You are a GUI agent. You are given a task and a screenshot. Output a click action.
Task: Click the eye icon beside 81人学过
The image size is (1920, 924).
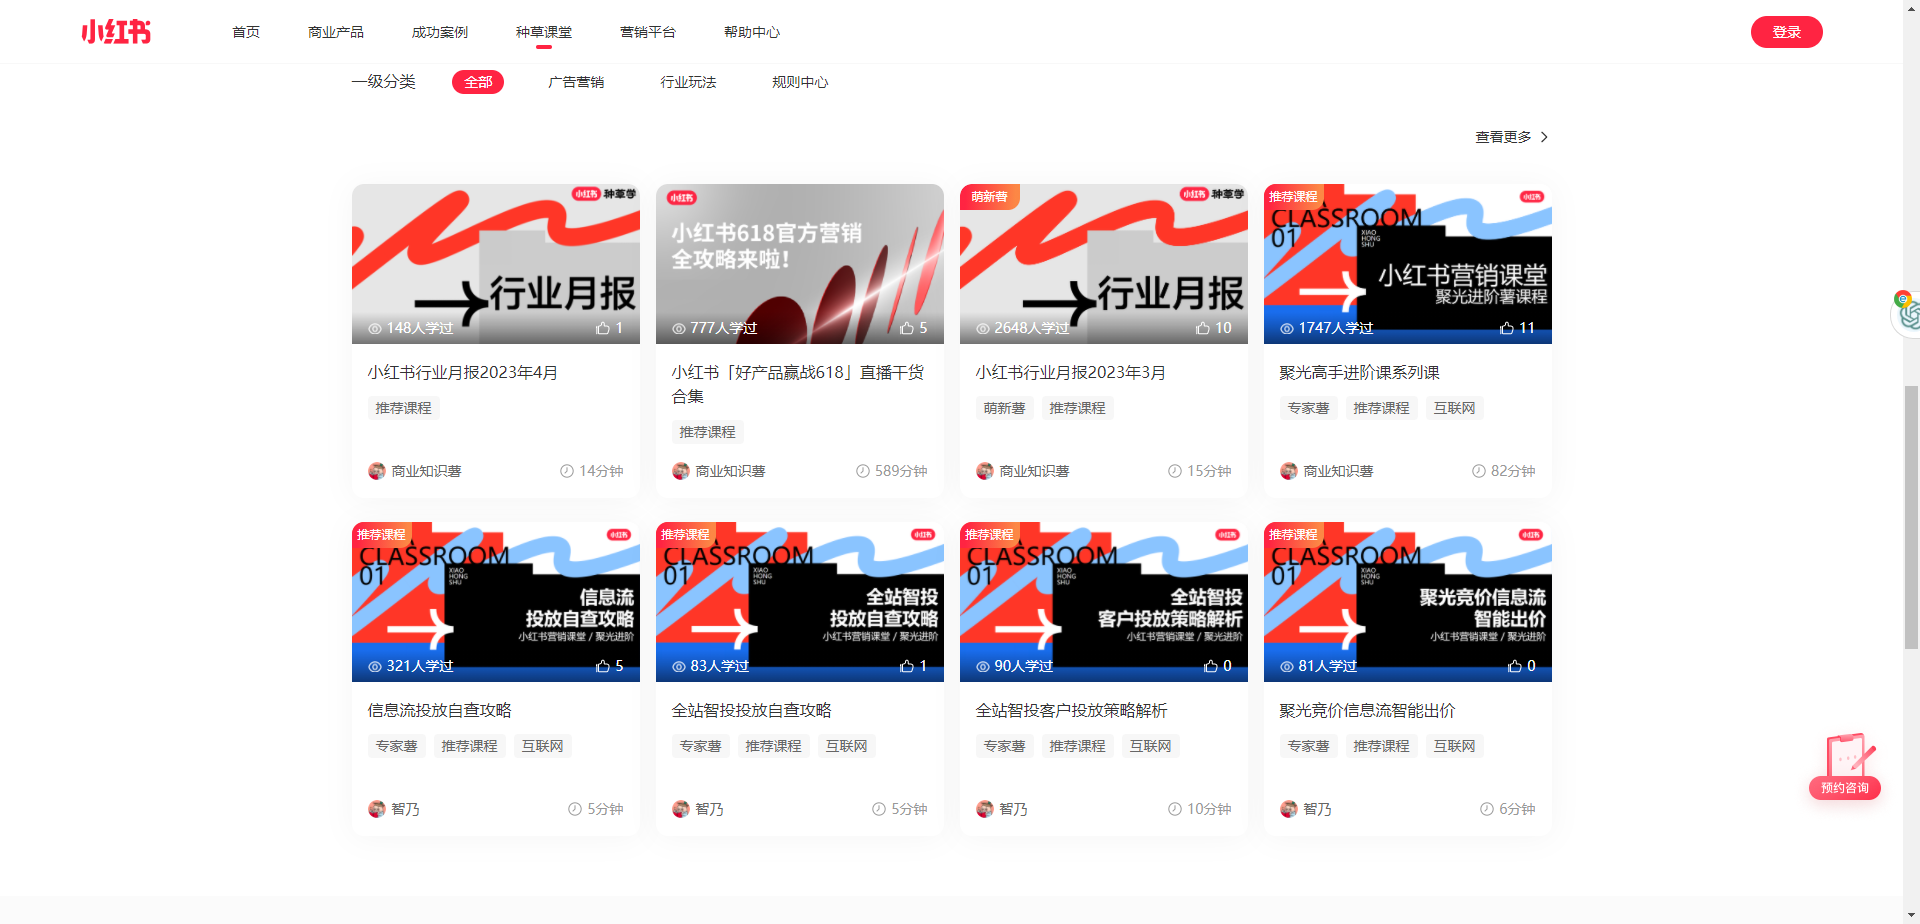1287,666
